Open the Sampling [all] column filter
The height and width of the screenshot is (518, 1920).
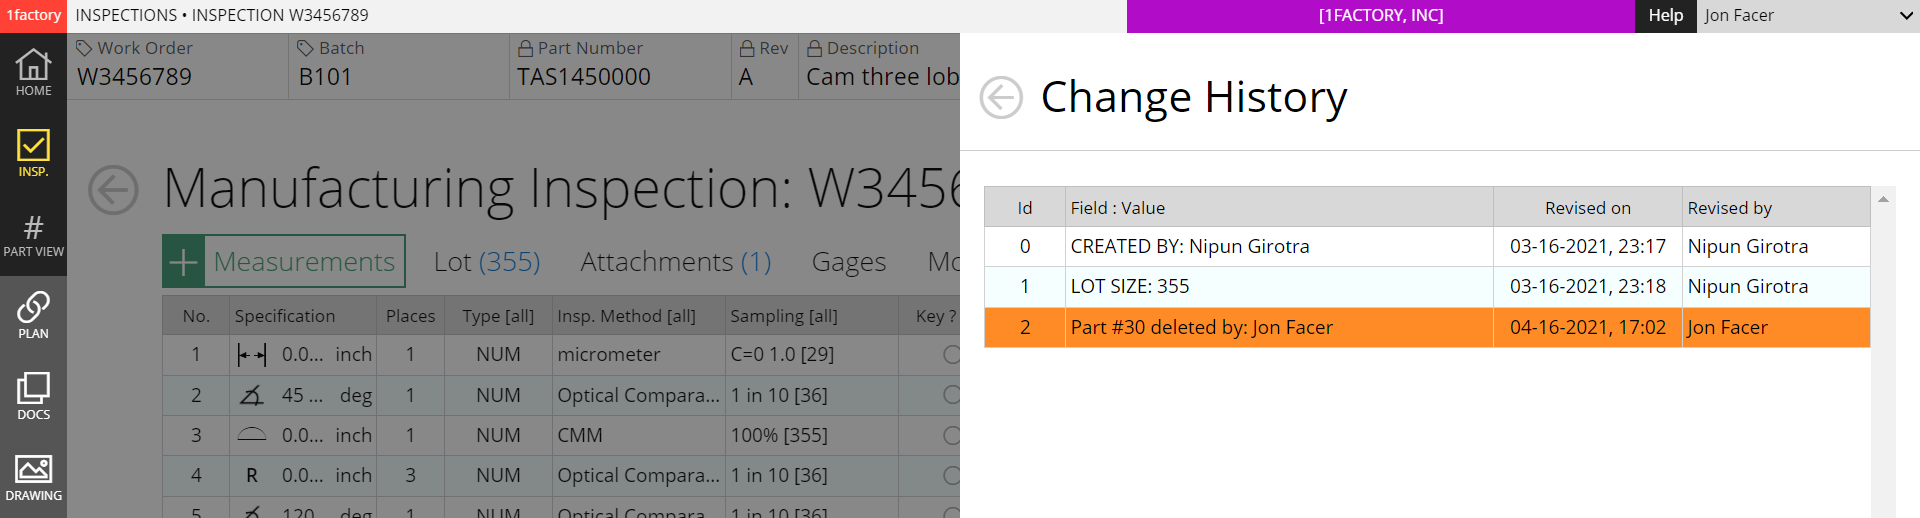point(783,316)
